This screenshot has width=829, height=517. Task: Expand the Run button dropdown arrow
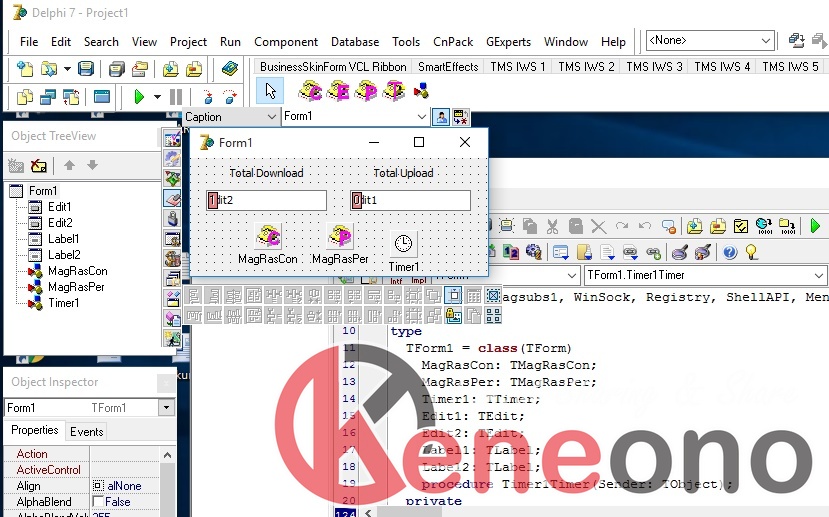(157, 97)
